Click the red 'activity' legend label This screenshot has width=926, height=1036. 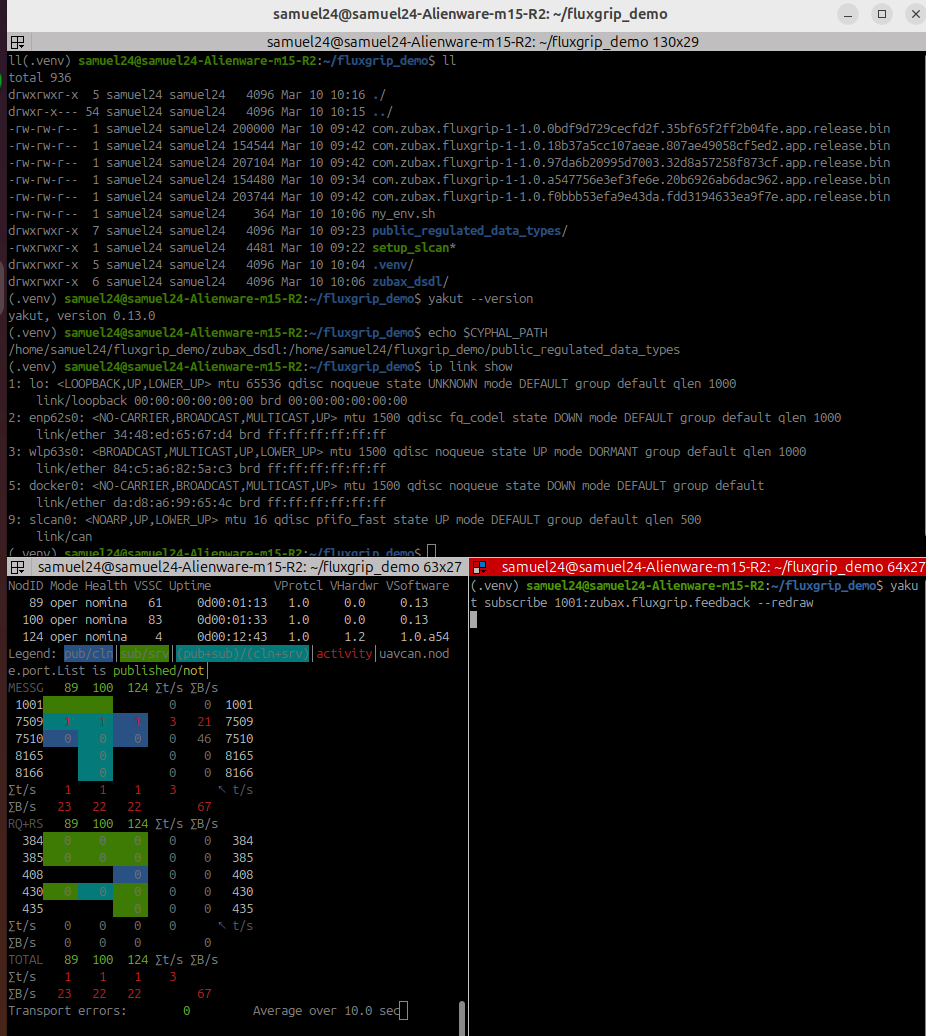[345, 653]
